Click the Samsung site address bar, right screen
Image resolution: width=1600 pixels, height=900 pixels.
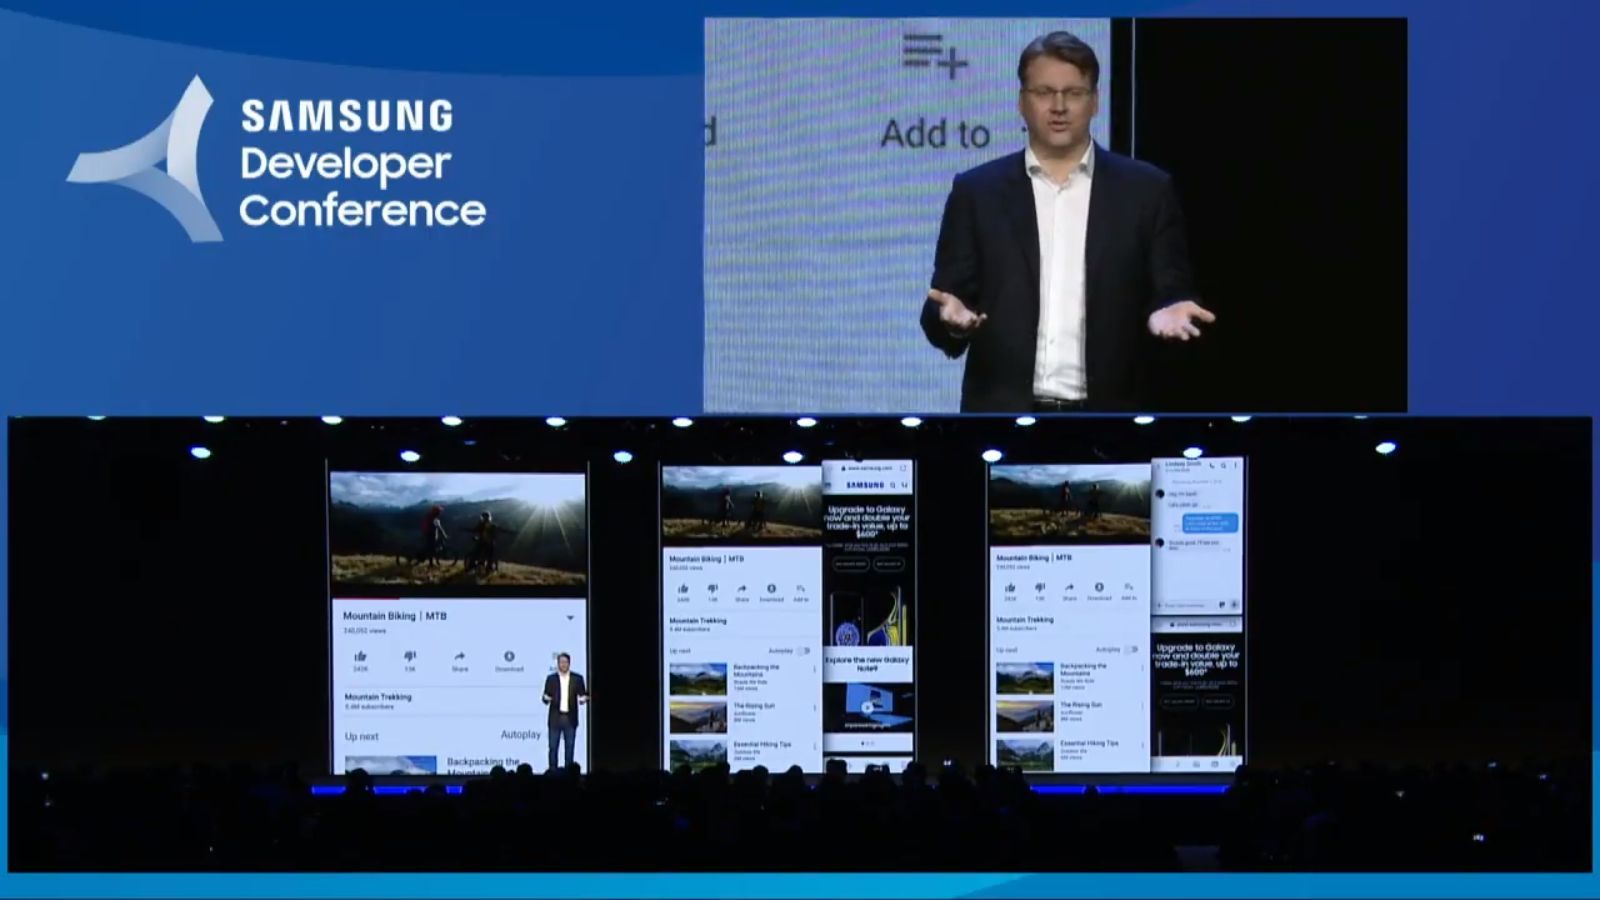click(x=1196, y=624)
